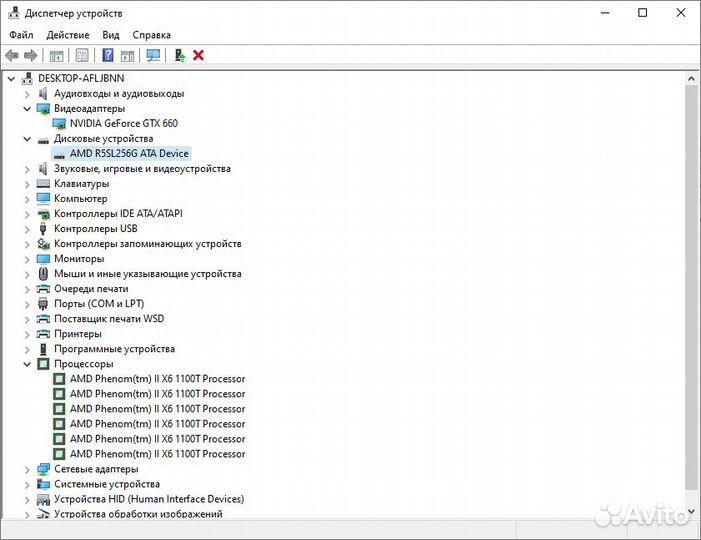Click the NVIDIA GeForce GTX 660 icon
The height and width of the screenshot is (540, 701).
tap(59, 123)
